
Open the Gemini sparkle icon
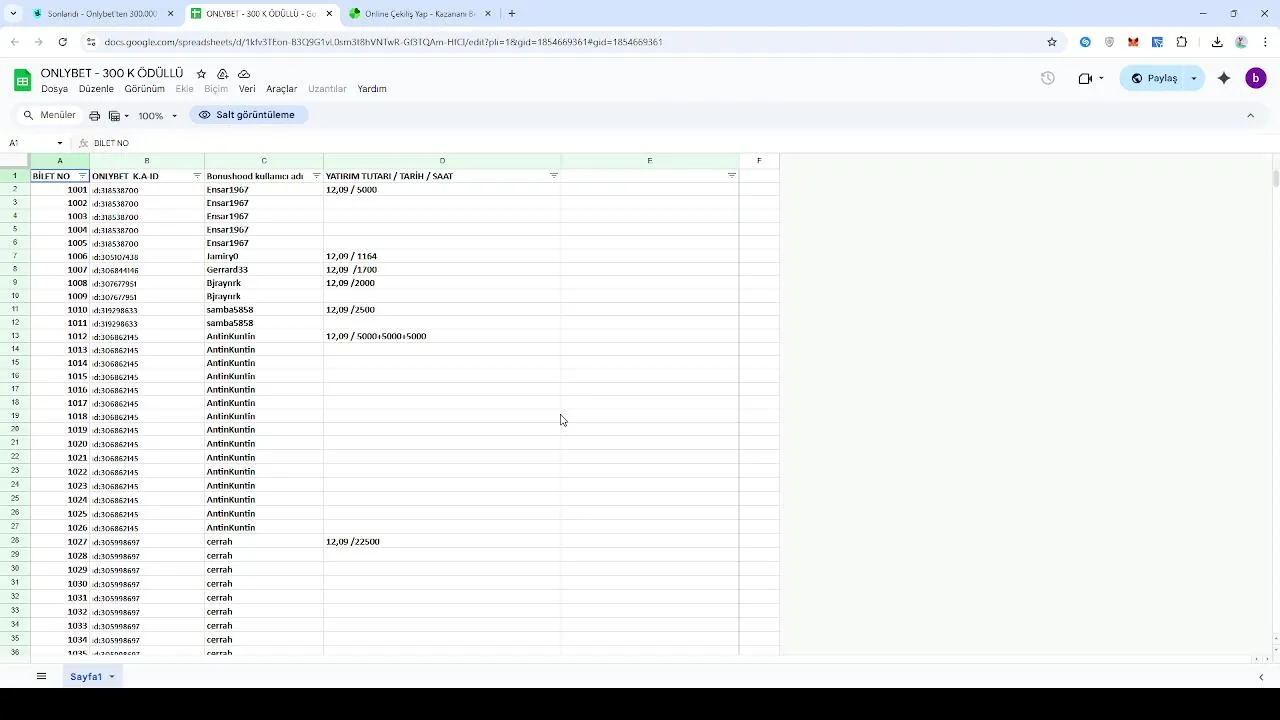1223,78
